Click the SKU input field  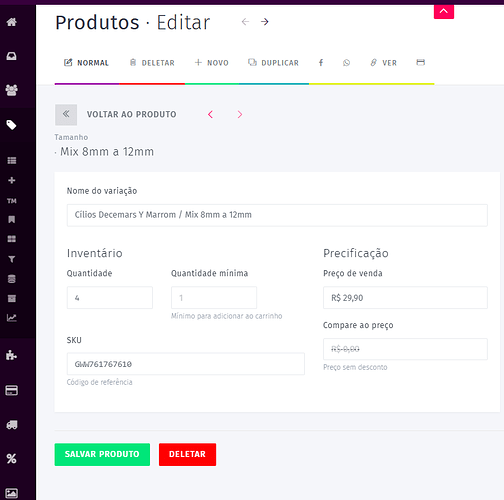click(186, 364)
